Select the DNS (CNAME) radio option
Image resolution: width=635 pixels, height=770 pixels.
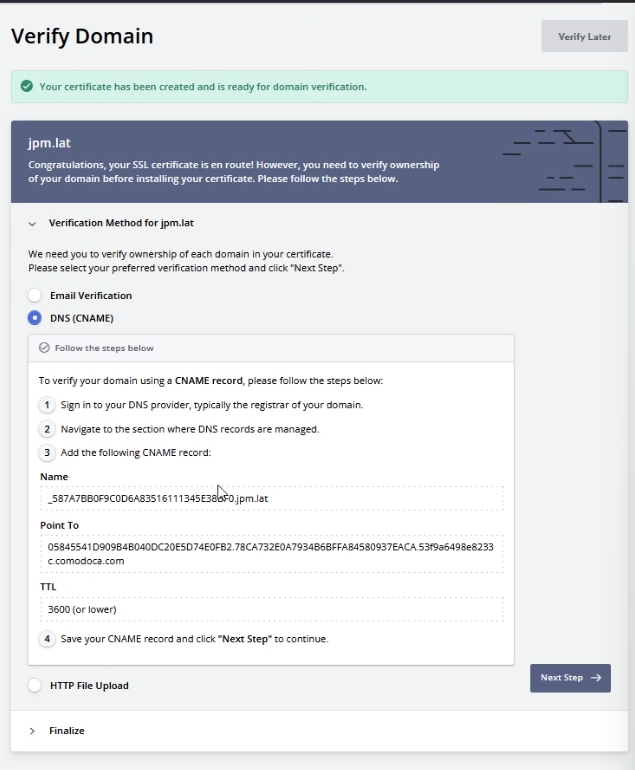click(x=35, y=319)
